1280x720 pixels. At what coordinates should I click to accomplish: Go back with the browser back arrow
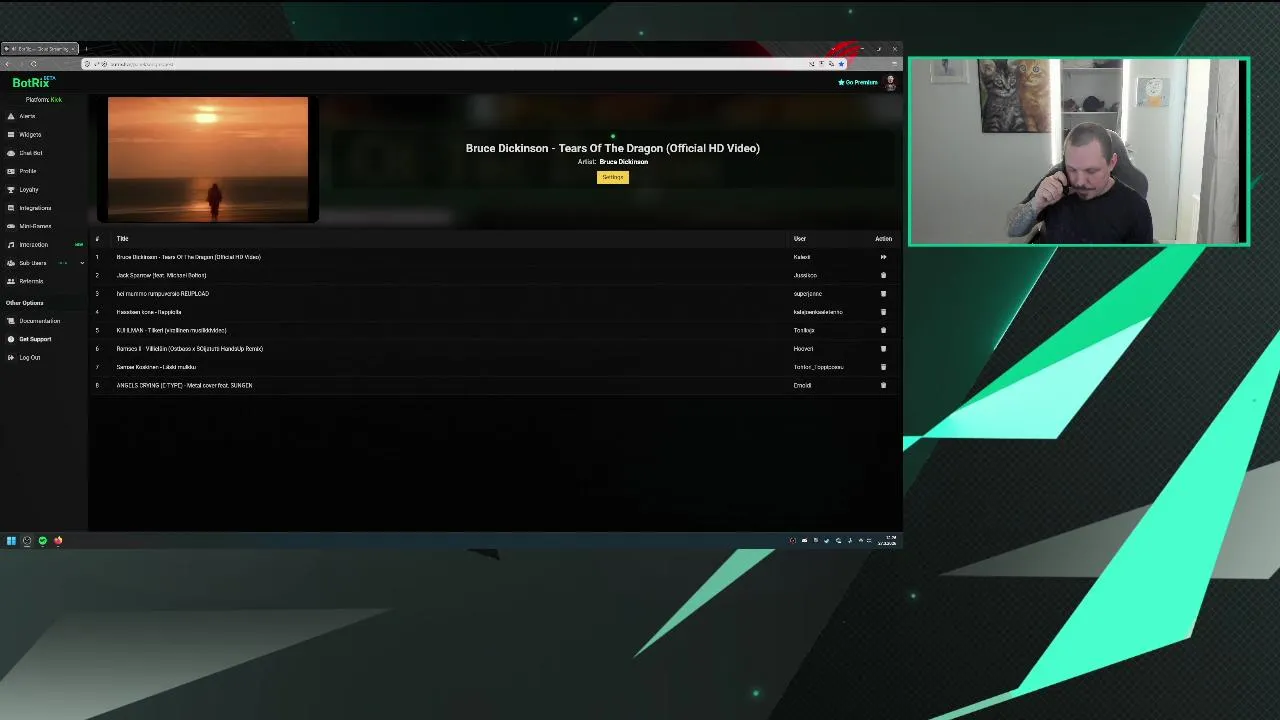tap(7, 64)
